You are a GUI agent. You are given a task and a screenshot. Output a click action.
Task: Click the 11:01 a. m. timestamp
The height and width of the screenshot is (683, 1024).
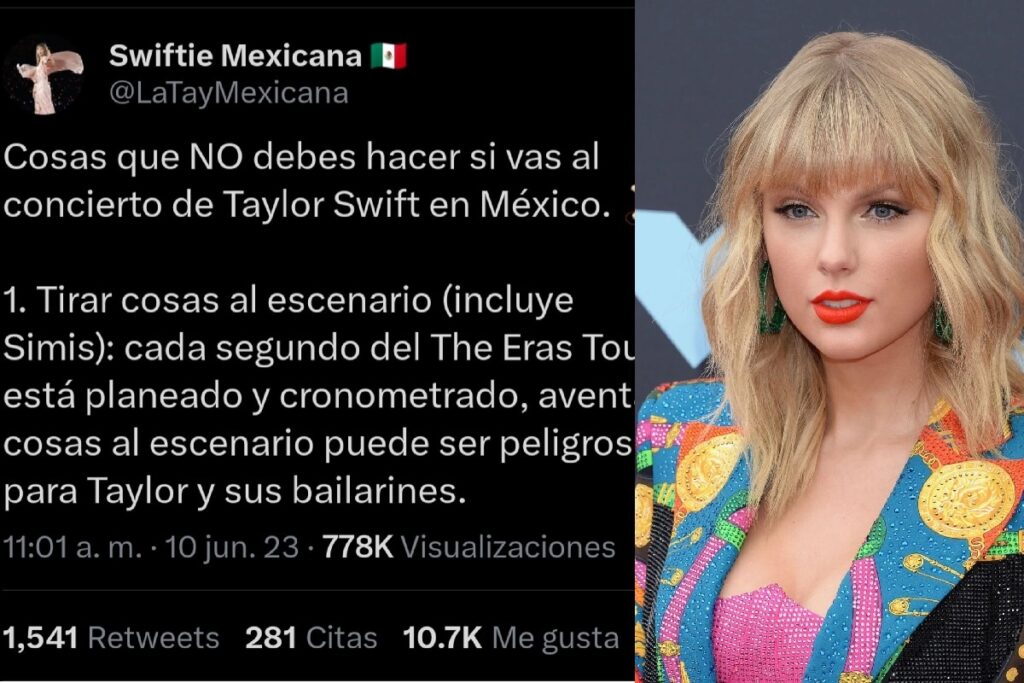[72, 547]
